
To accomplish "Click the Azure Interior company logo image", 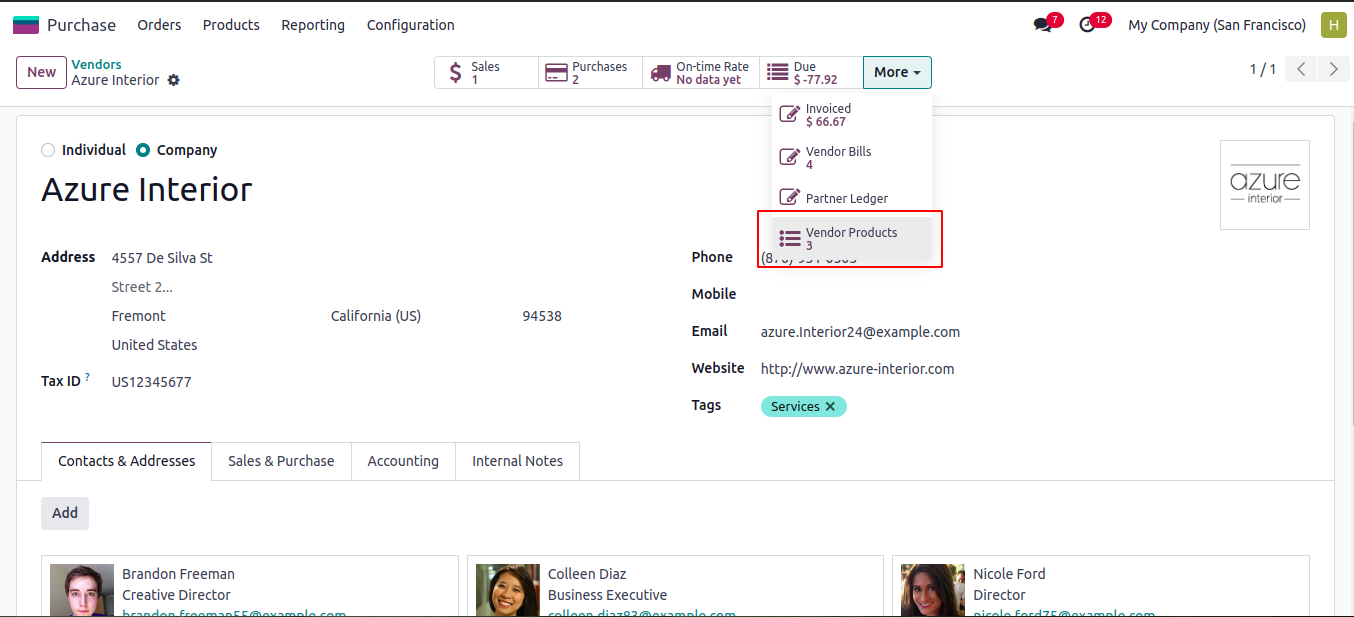I will click(x=1265, y=185).
